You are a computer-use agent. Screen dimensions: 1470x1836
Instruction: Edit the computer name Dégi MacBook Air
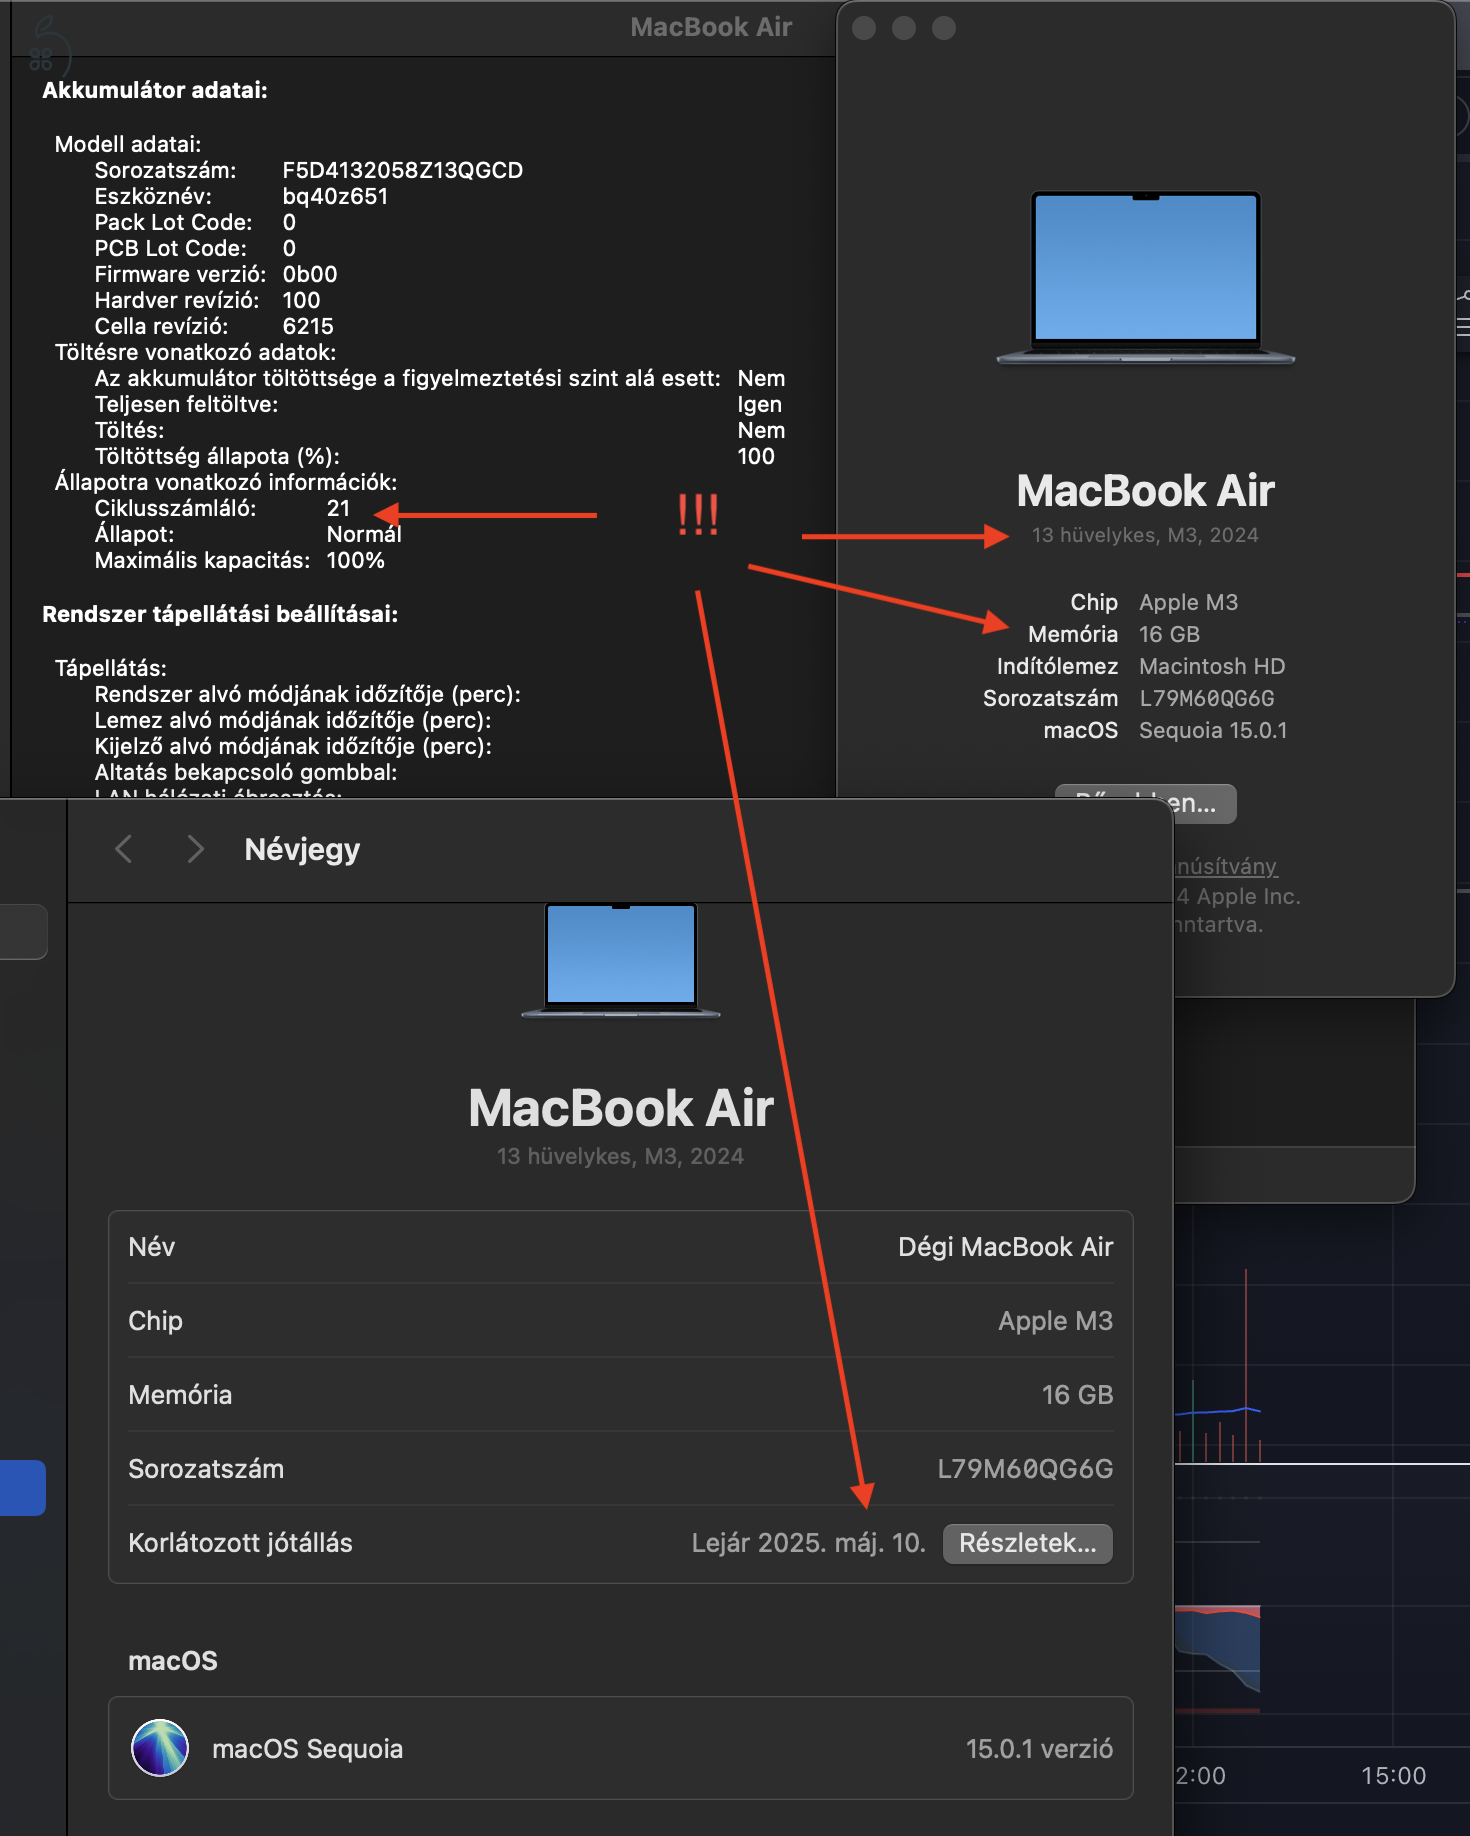tap(1005, 1247)
